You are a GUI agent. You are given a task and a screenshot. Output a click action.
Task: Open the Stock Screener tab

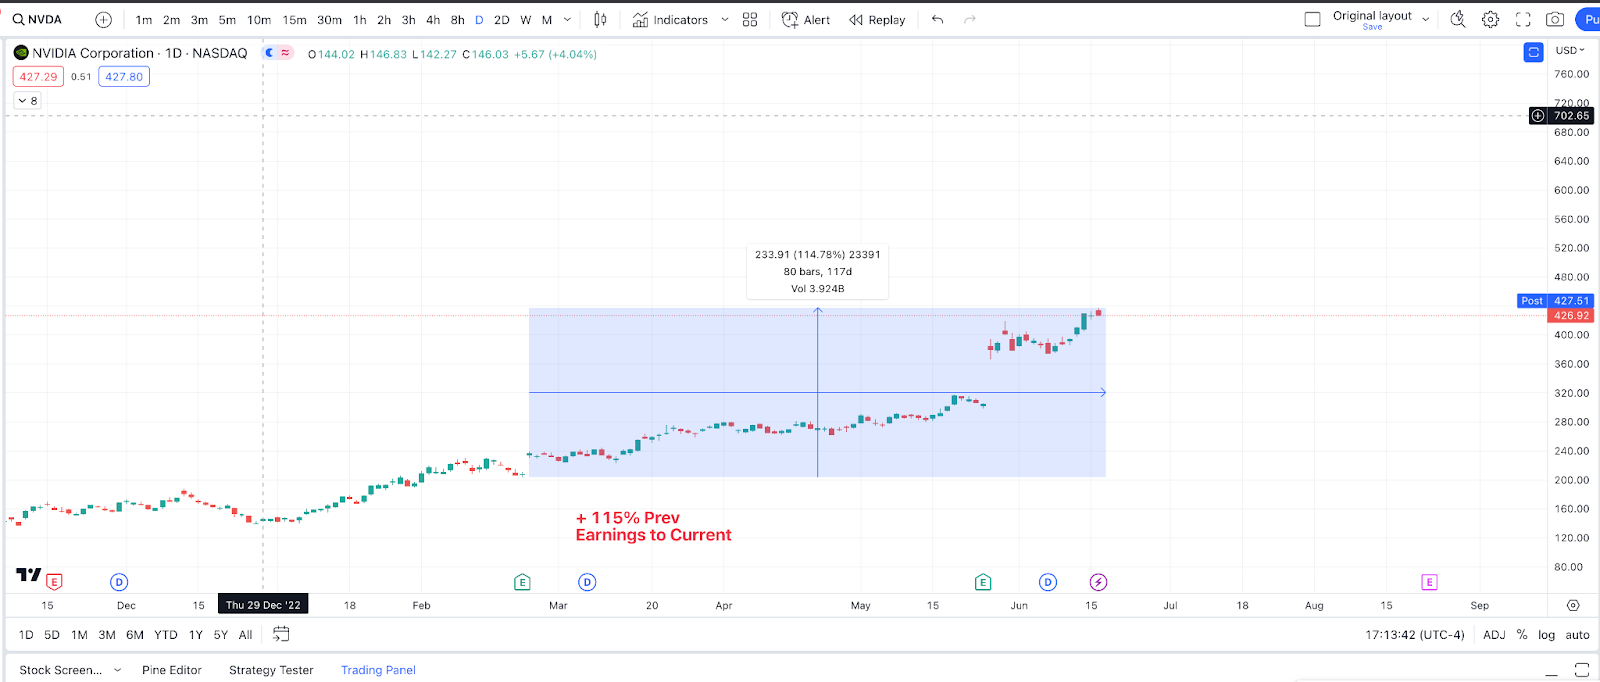(x=61, y=670)
